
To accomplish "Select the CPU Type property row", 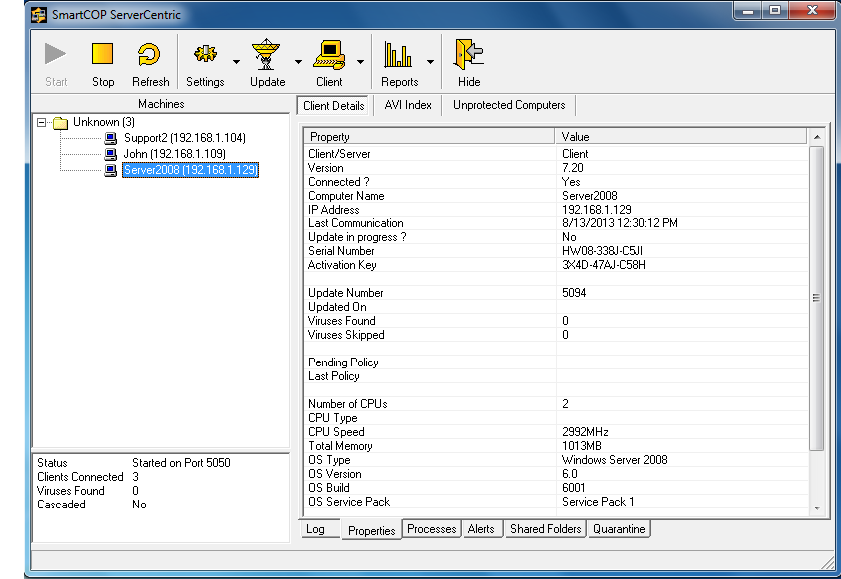I will [556, 418].
